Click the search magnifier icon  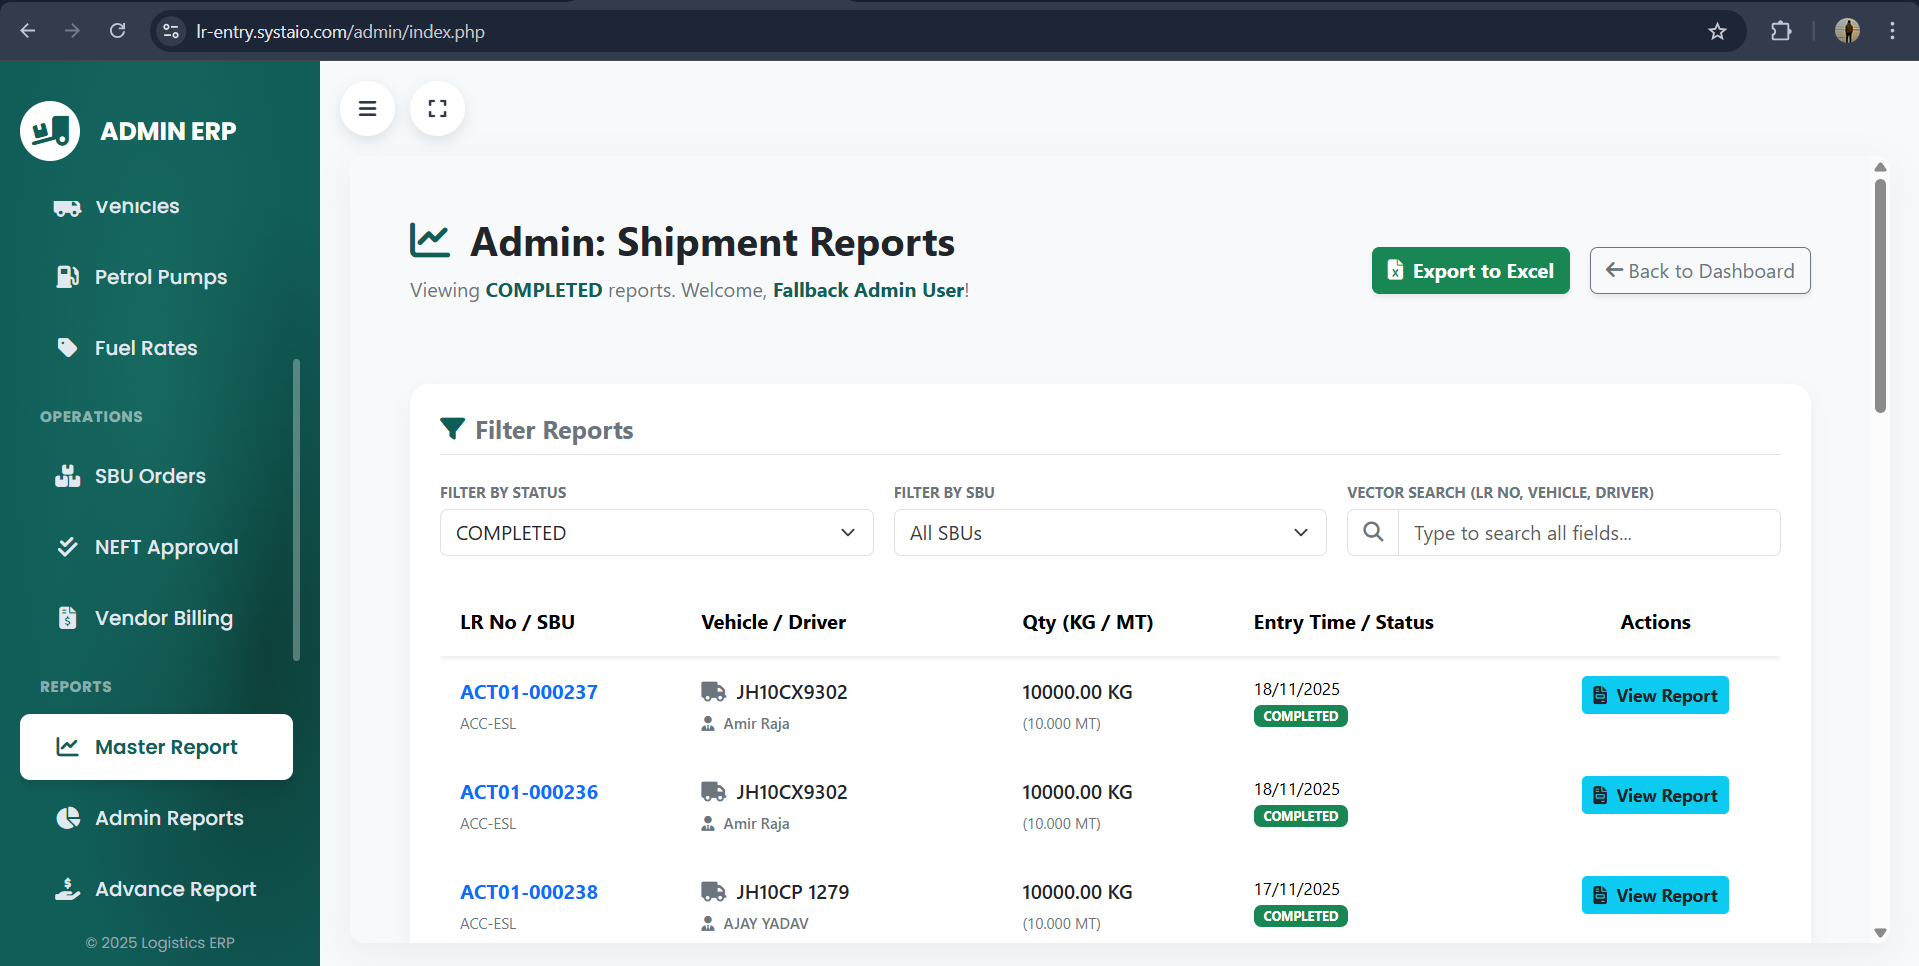[1373, 533]
